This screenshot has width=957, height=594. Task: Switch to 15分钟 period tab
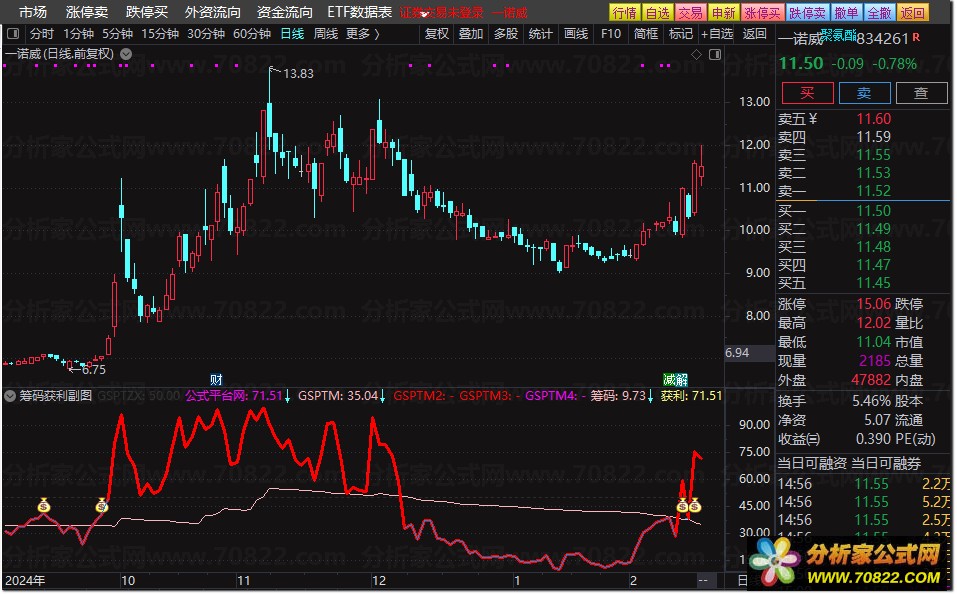click(x=160, y=34)
